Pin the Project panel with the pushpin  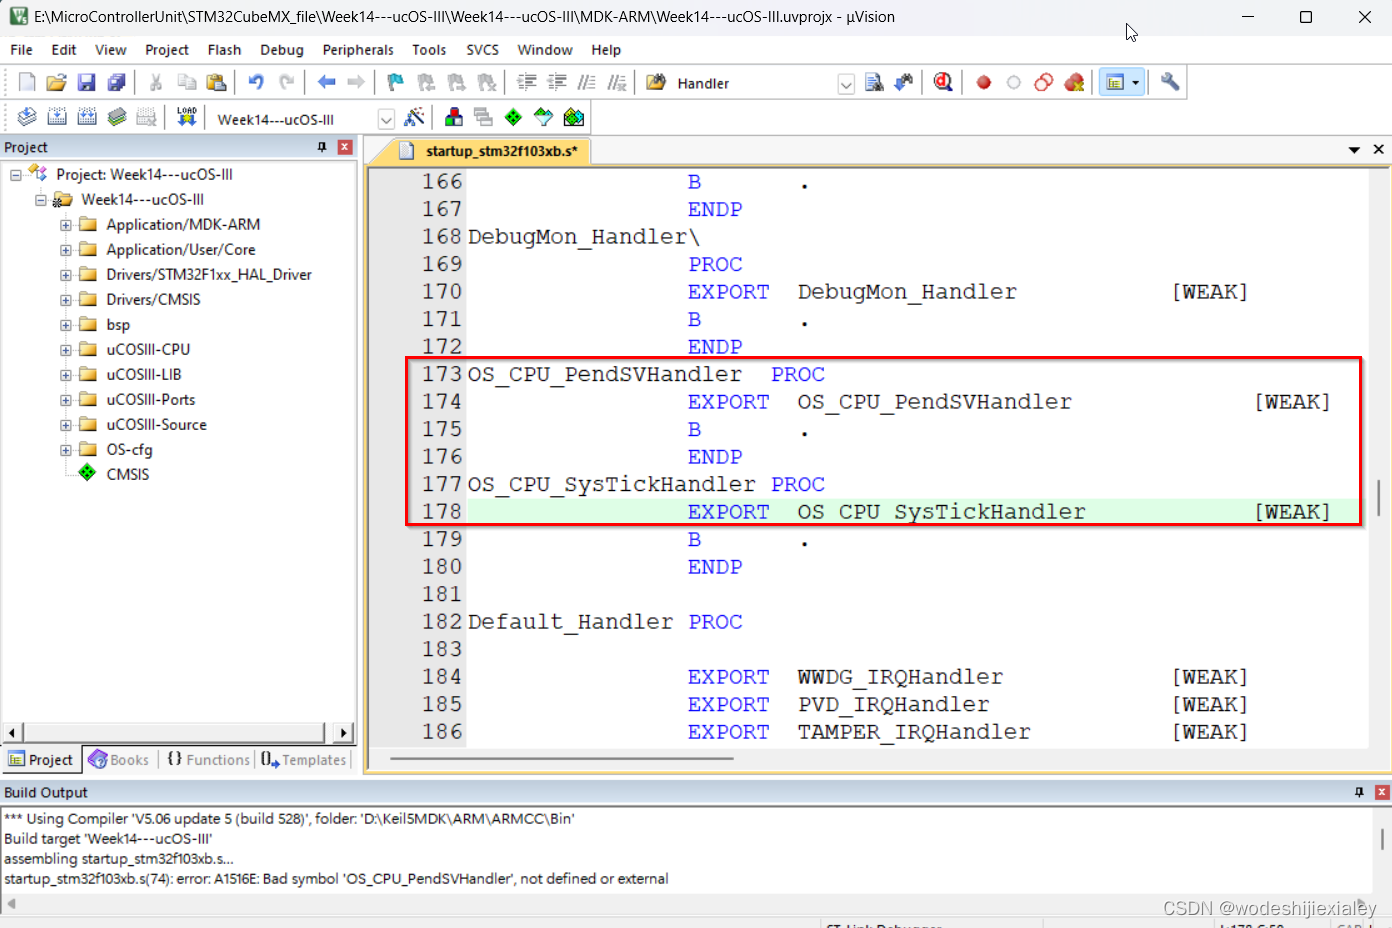point(322,147)
